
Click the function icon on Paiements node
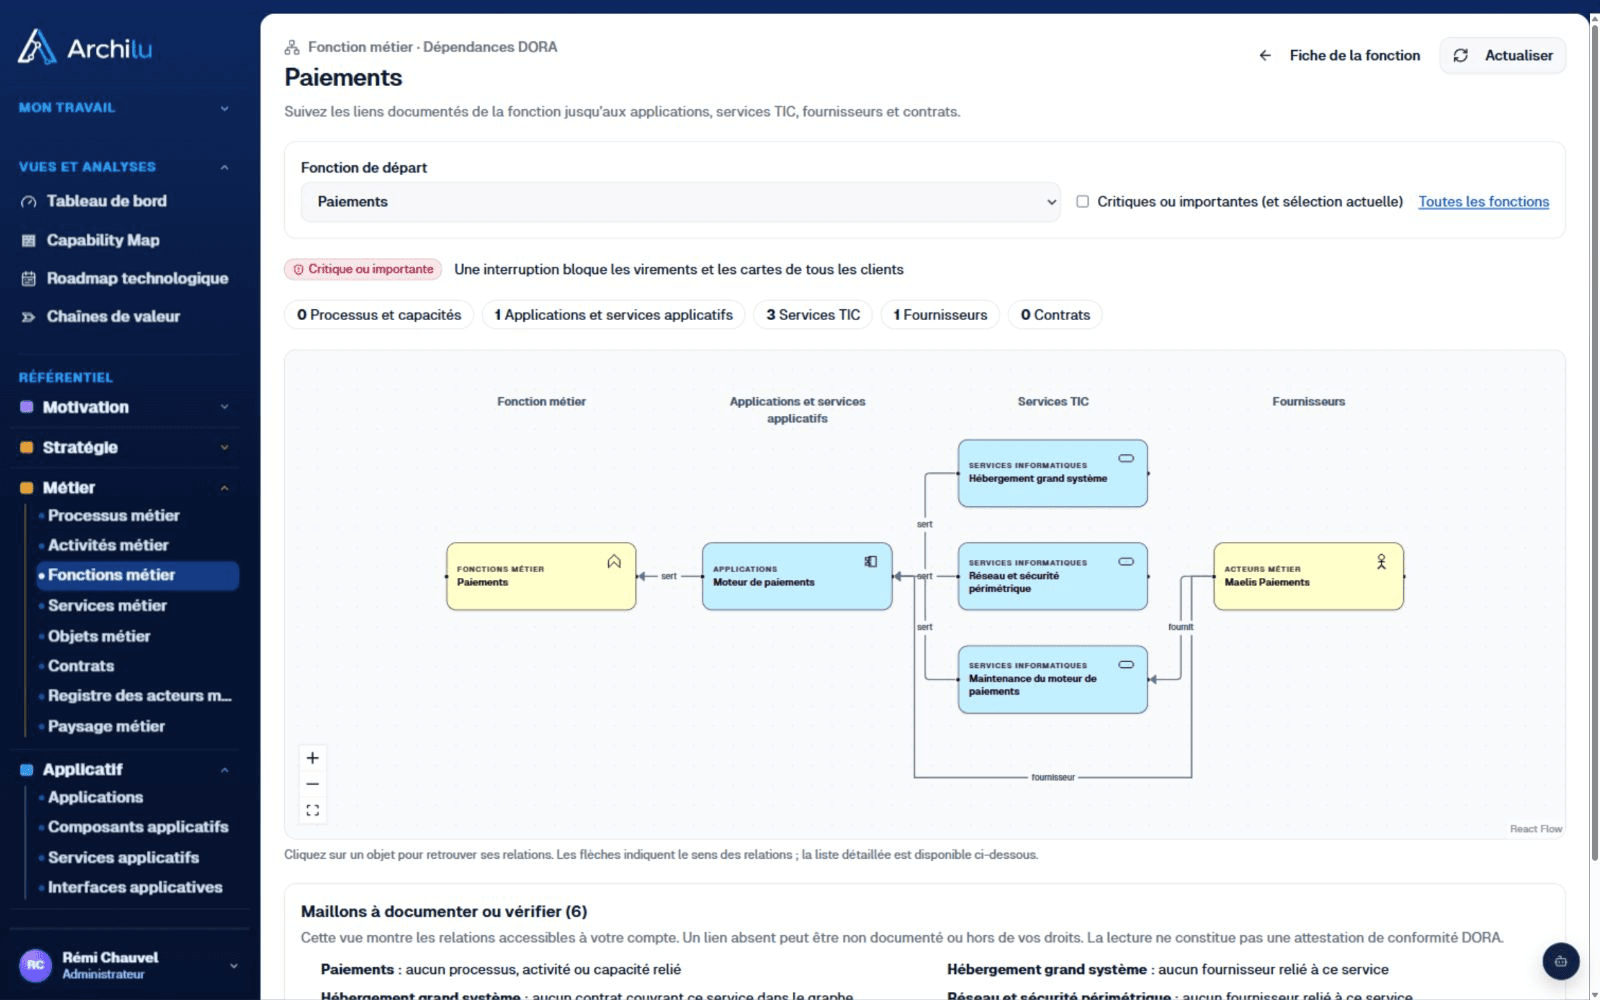pyautogui.click(x=614, y=562)
